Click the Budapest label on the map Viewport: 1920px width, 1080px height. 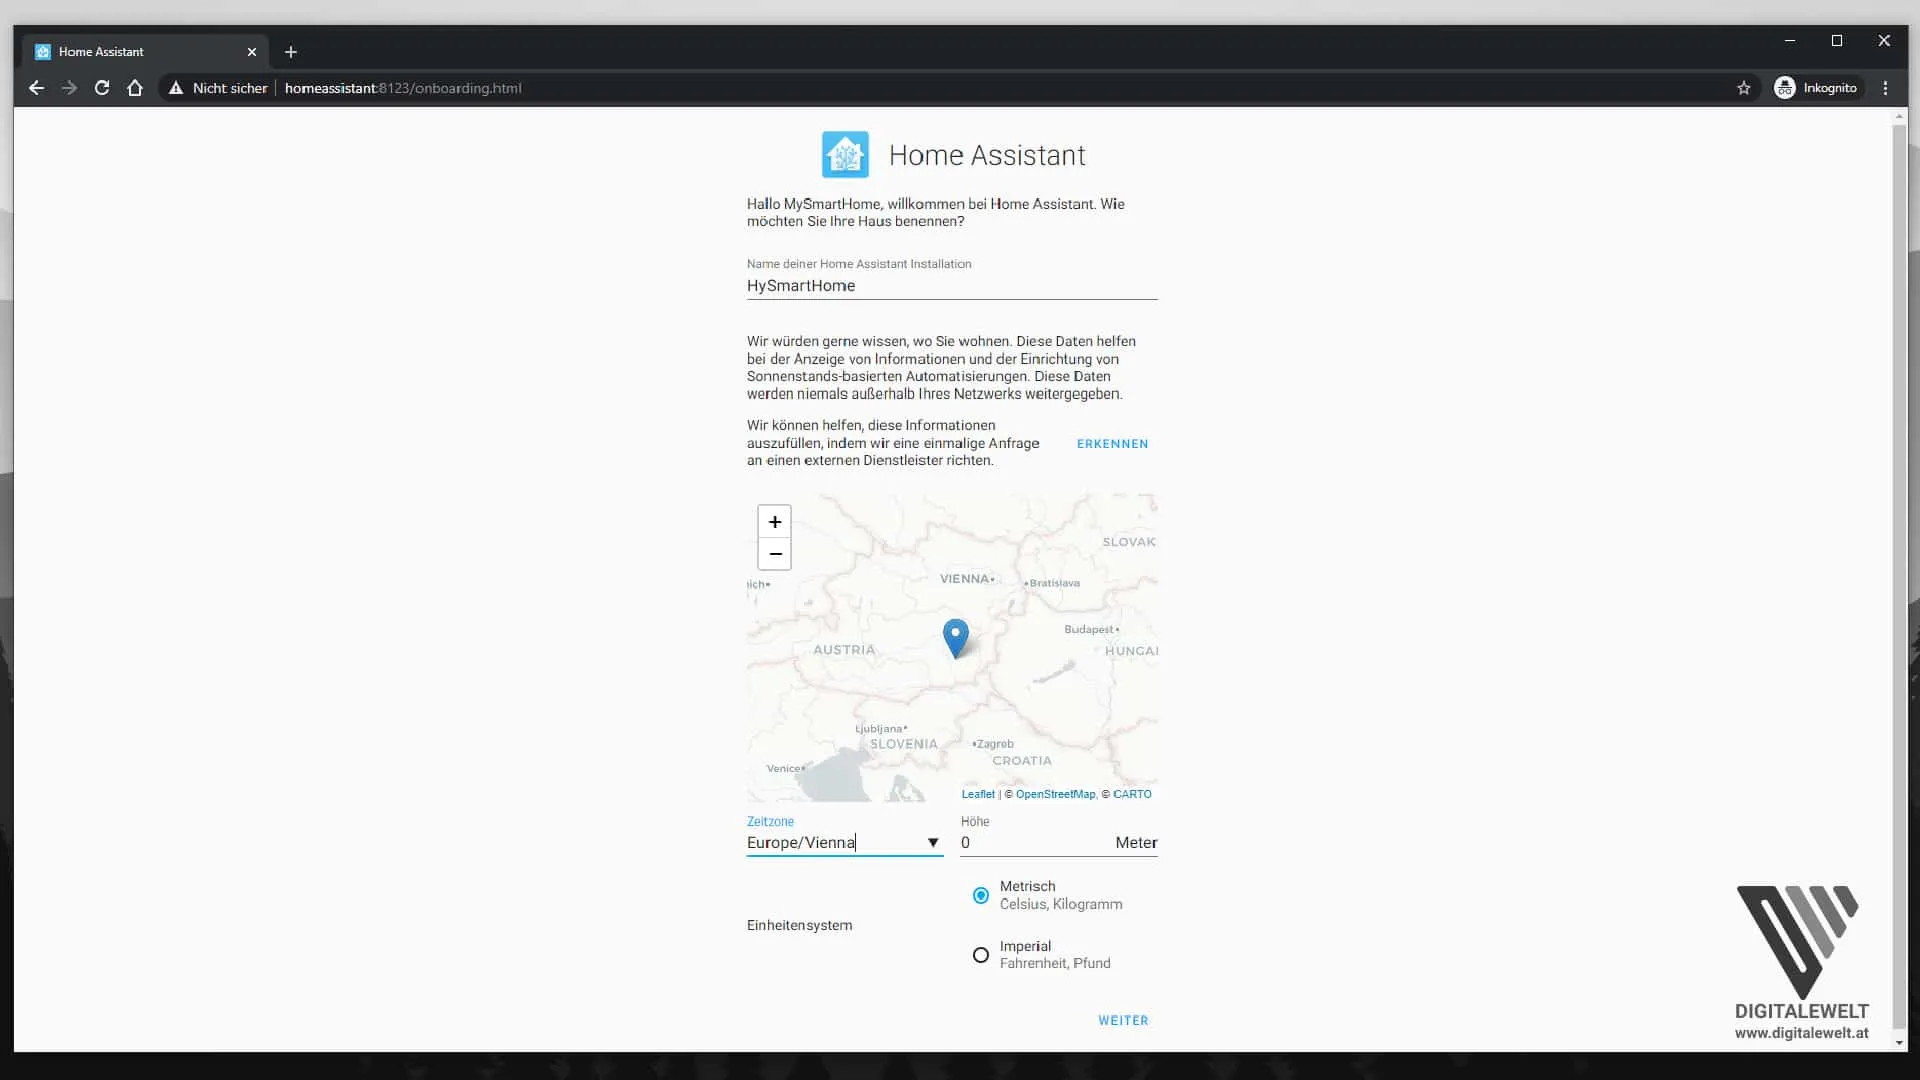pos(1088,629)
